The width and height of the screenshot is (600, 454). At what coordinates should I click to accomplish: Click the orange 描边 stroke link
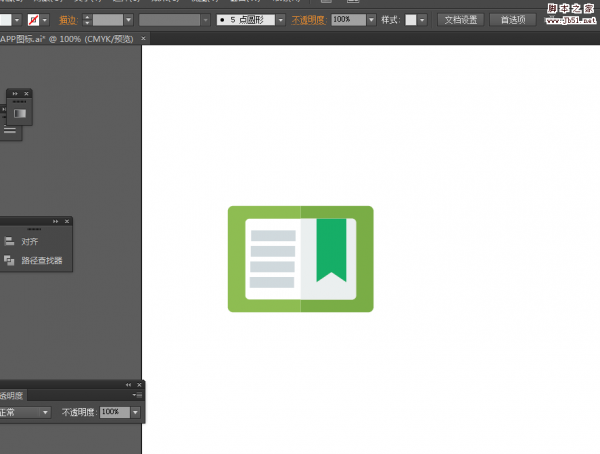coord(68,19)
